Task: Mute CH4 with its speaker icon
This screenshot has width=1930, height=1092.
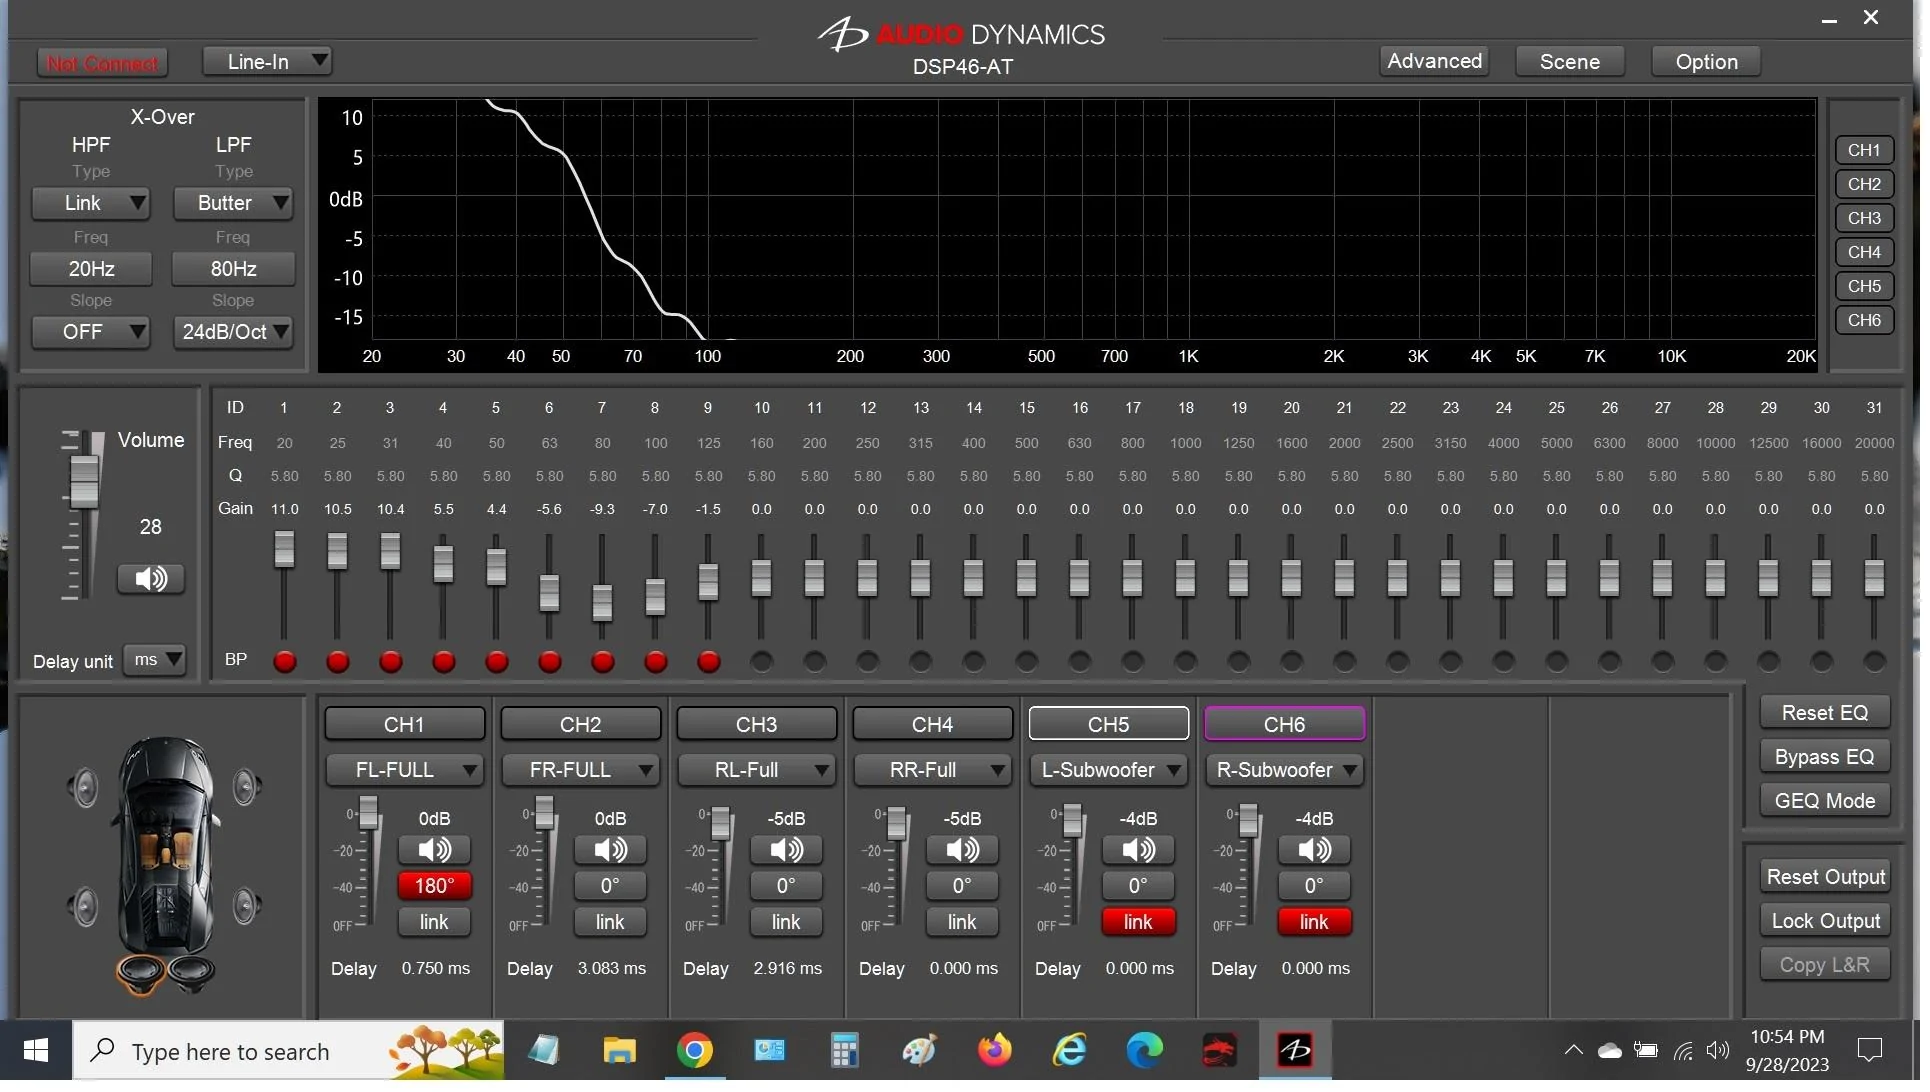Action: (x=963, y=852)
